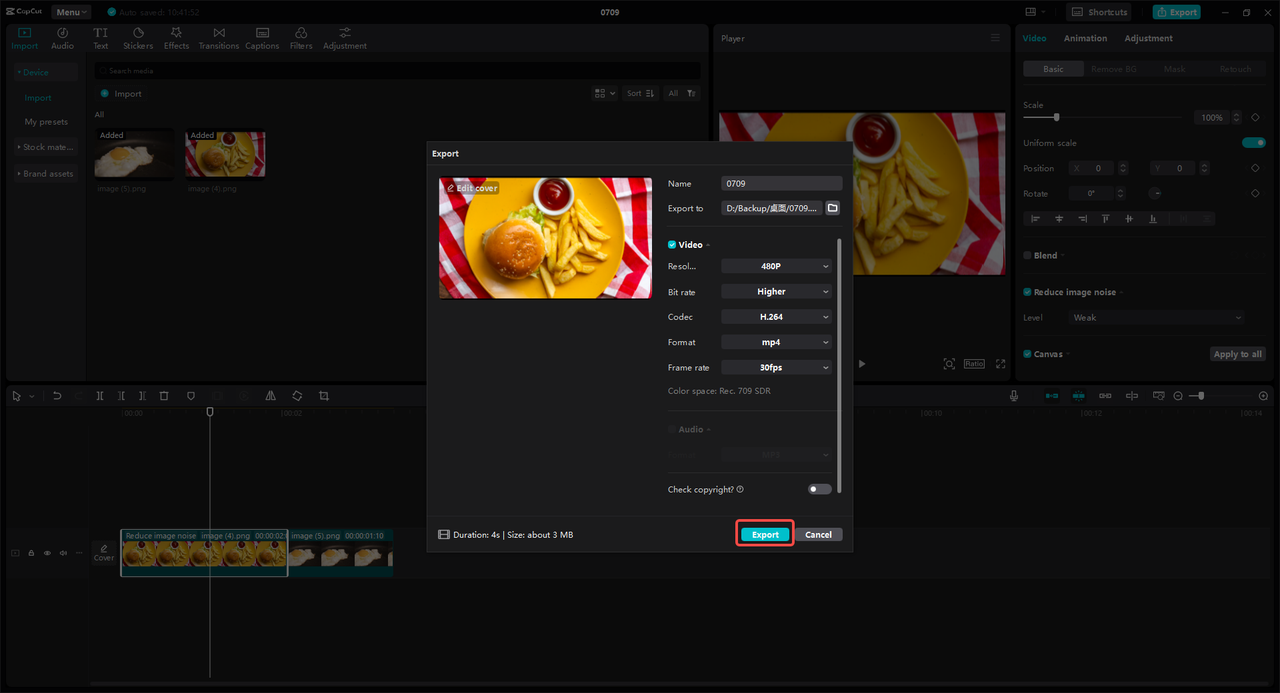Open the Filters tab
The width and height of the screenshot is (1280, 693).
tap(301, 39)
